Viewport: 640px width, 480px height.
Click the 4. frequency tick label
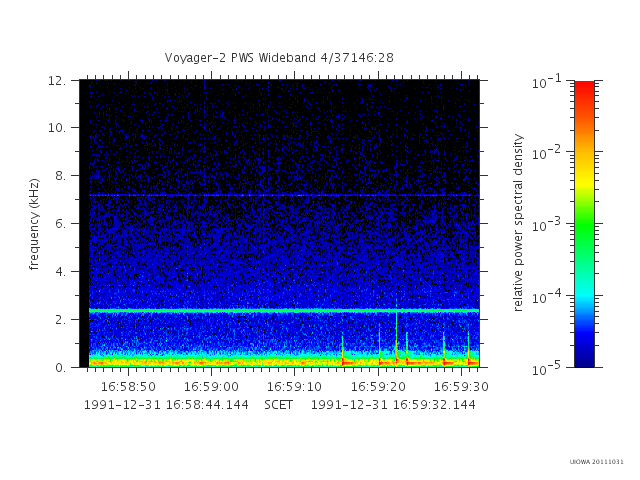click(60, 271)
